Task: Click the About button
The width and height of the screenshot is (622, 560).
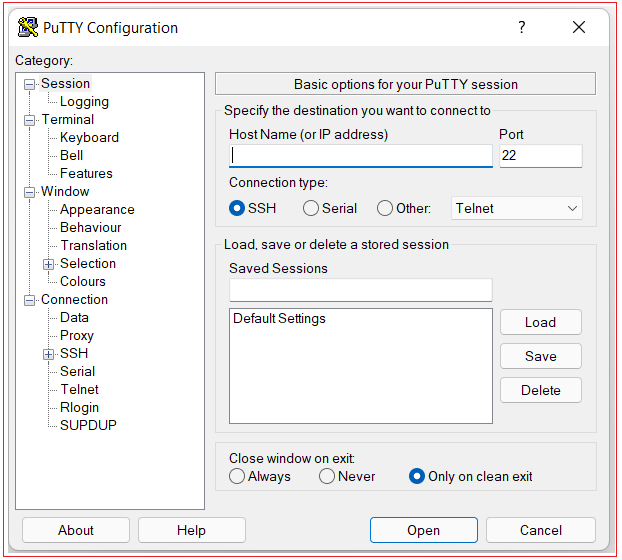Action: coord(76,530)
